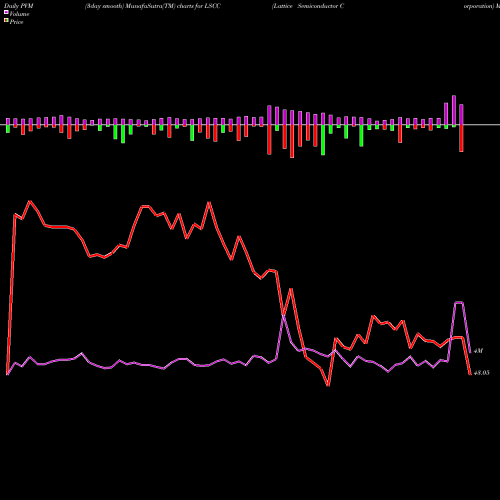This screenshot has width=500, height=500.
Task: Click the red-green Price legend swatch
Action: [6, 20]
